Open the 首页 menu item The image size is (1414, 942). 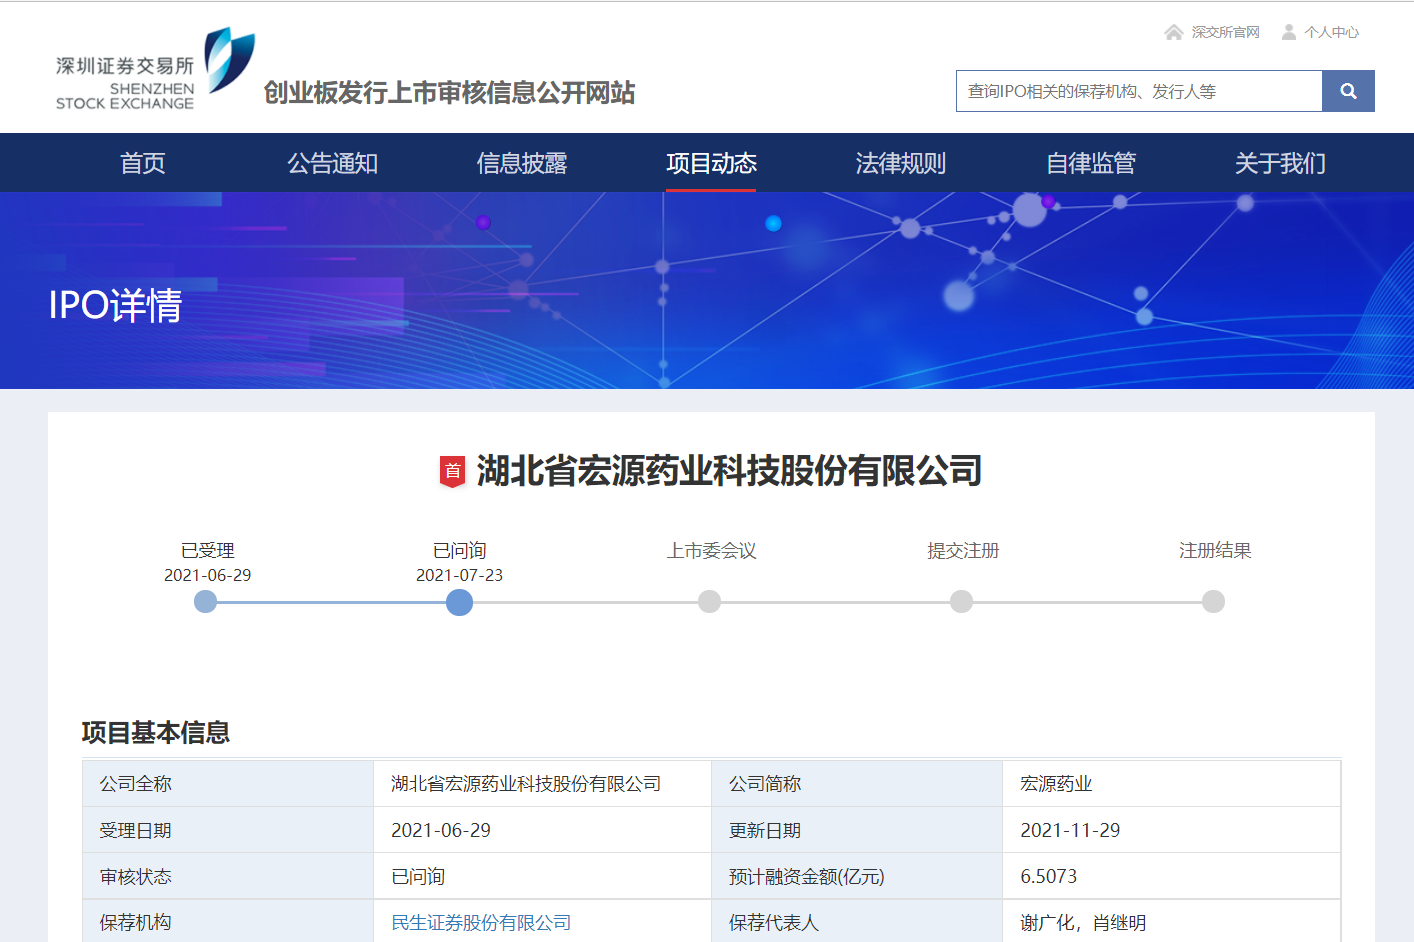[x=143, y=163]
